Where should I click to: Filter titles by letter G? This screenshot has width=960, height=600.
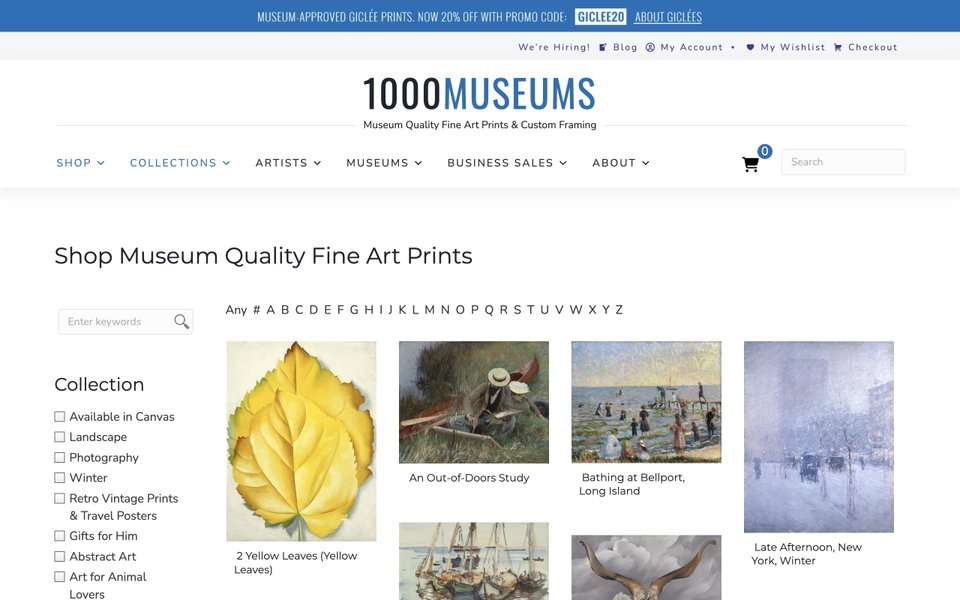[x=354, y=310]
